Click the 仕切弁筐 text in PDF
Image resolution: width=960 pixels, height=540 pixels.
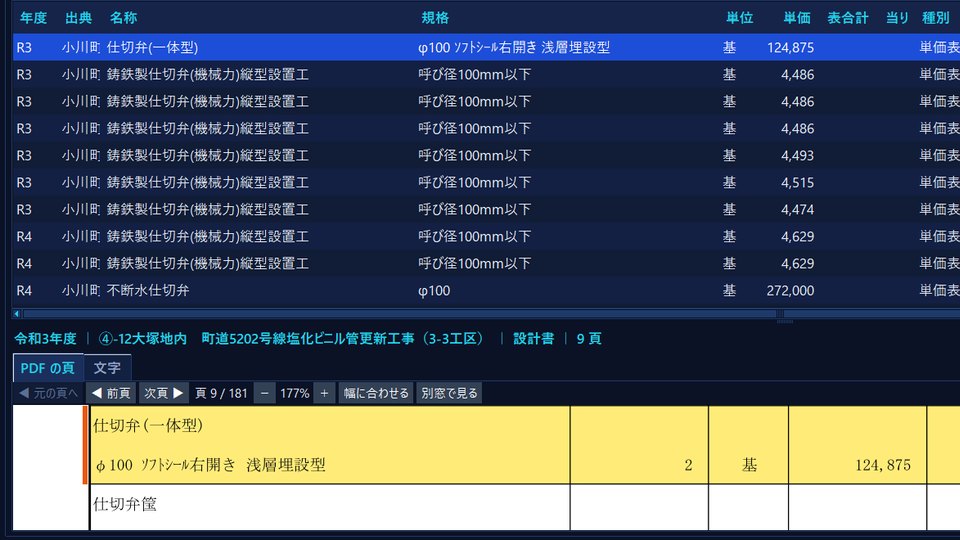pos(125,504)
